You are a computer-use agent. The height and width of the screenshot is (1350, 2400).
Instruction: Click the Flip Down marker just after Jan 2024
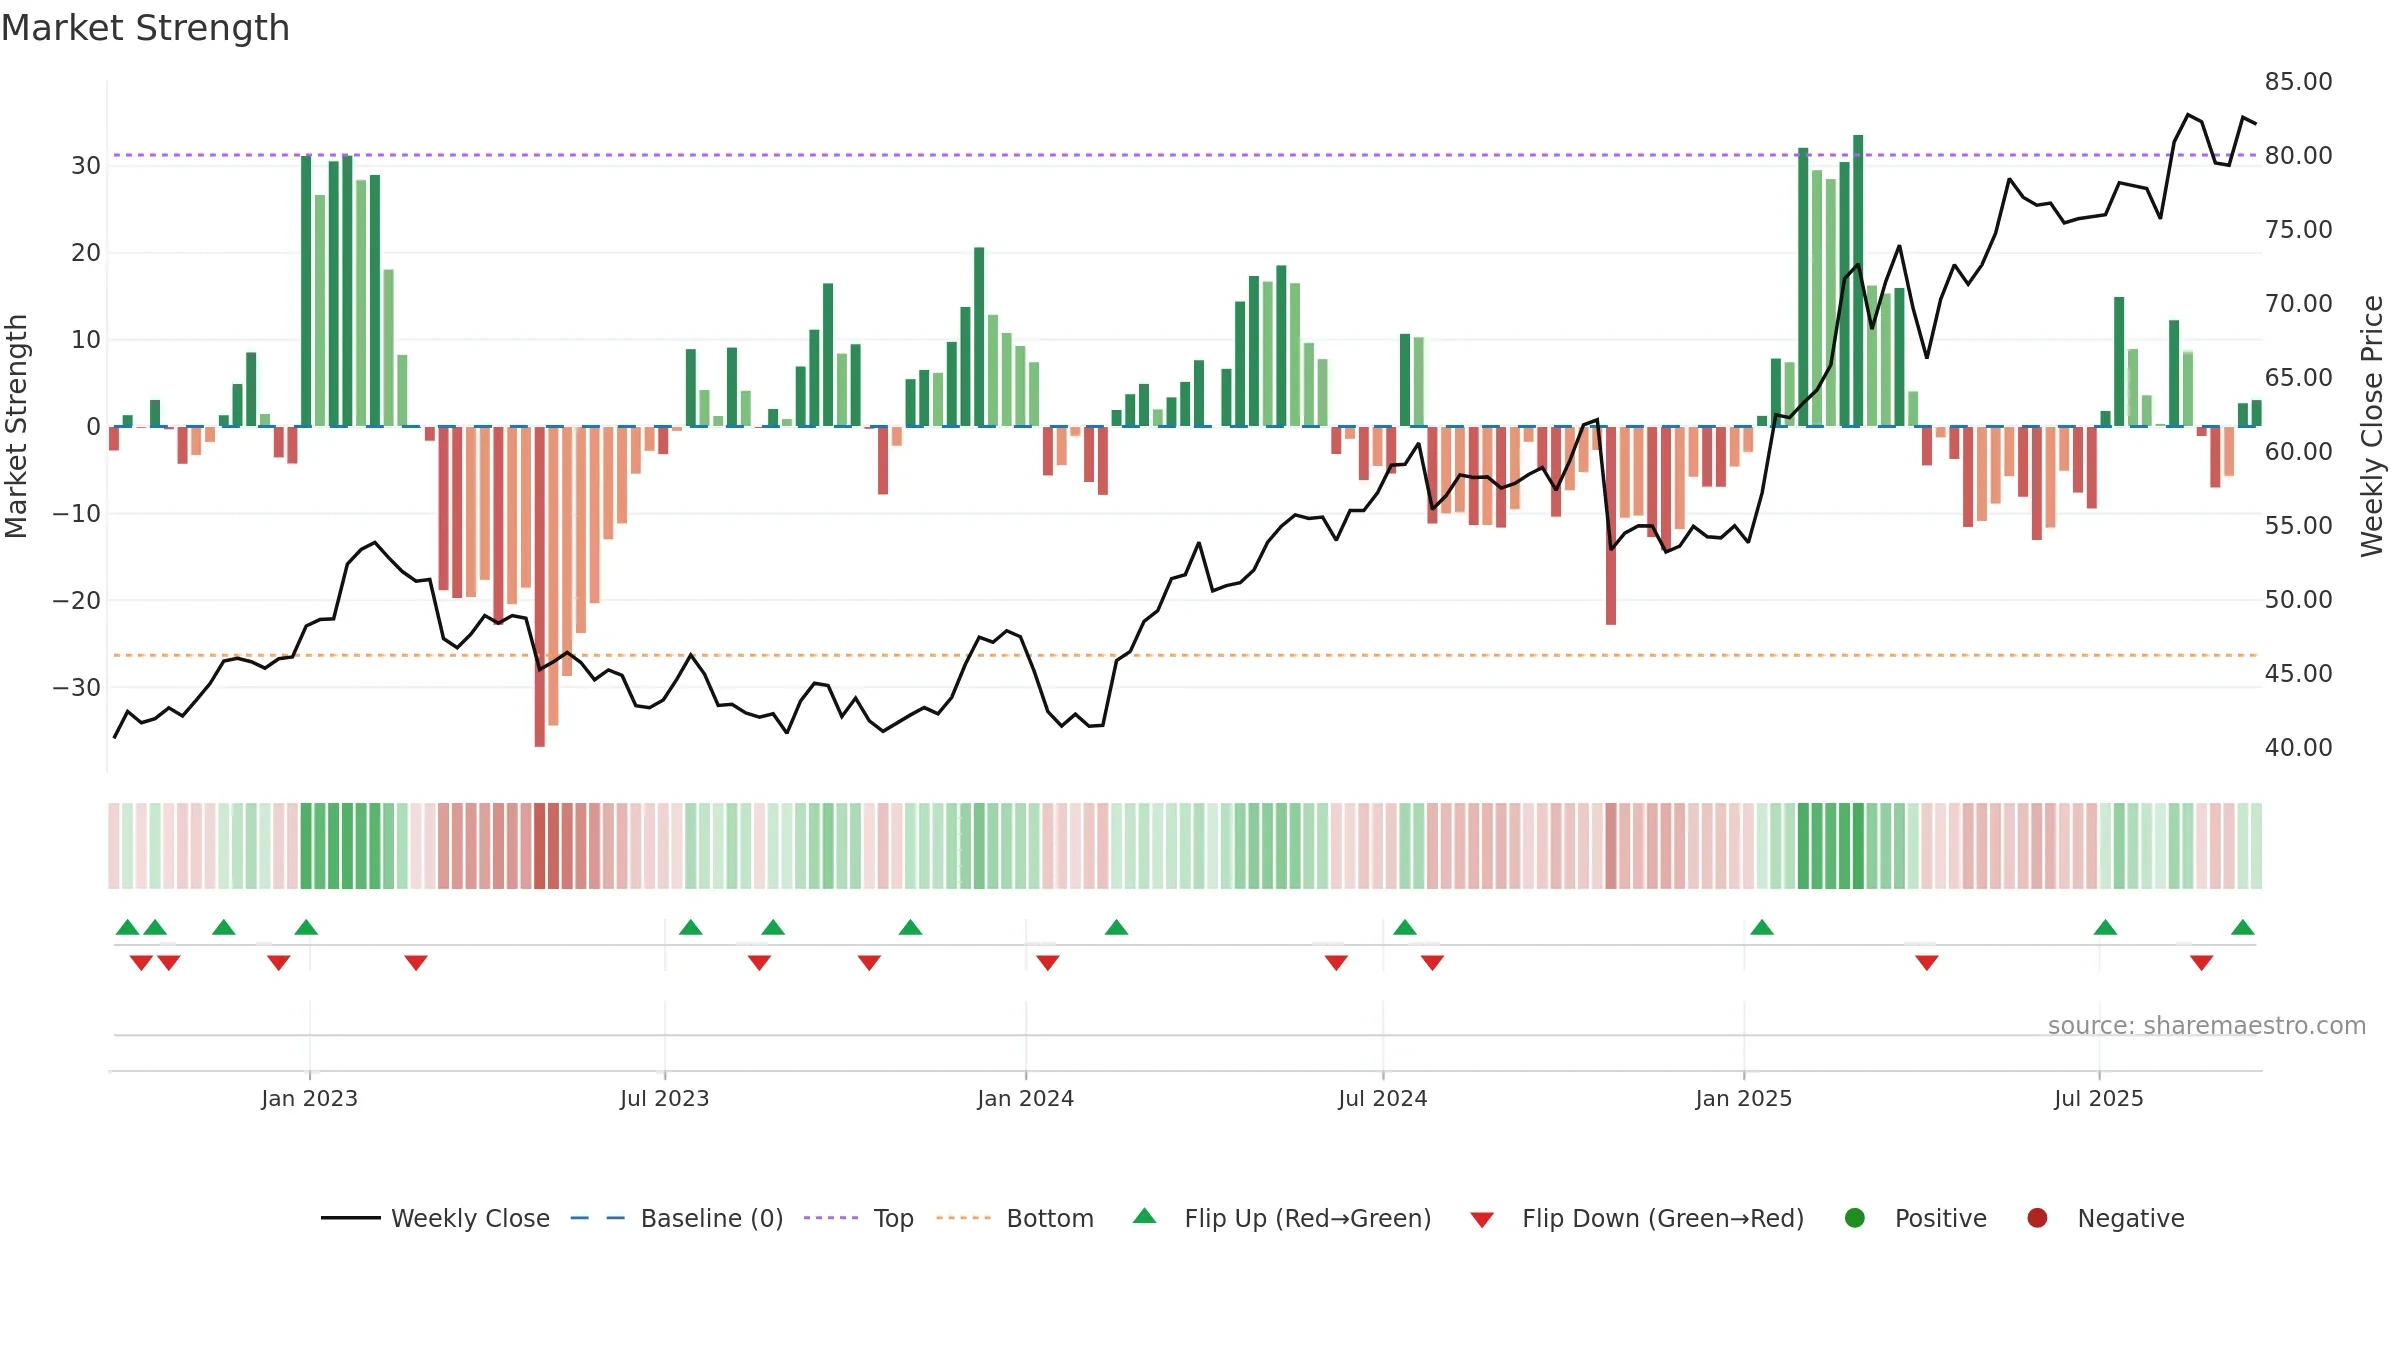tap(1047, 963)
